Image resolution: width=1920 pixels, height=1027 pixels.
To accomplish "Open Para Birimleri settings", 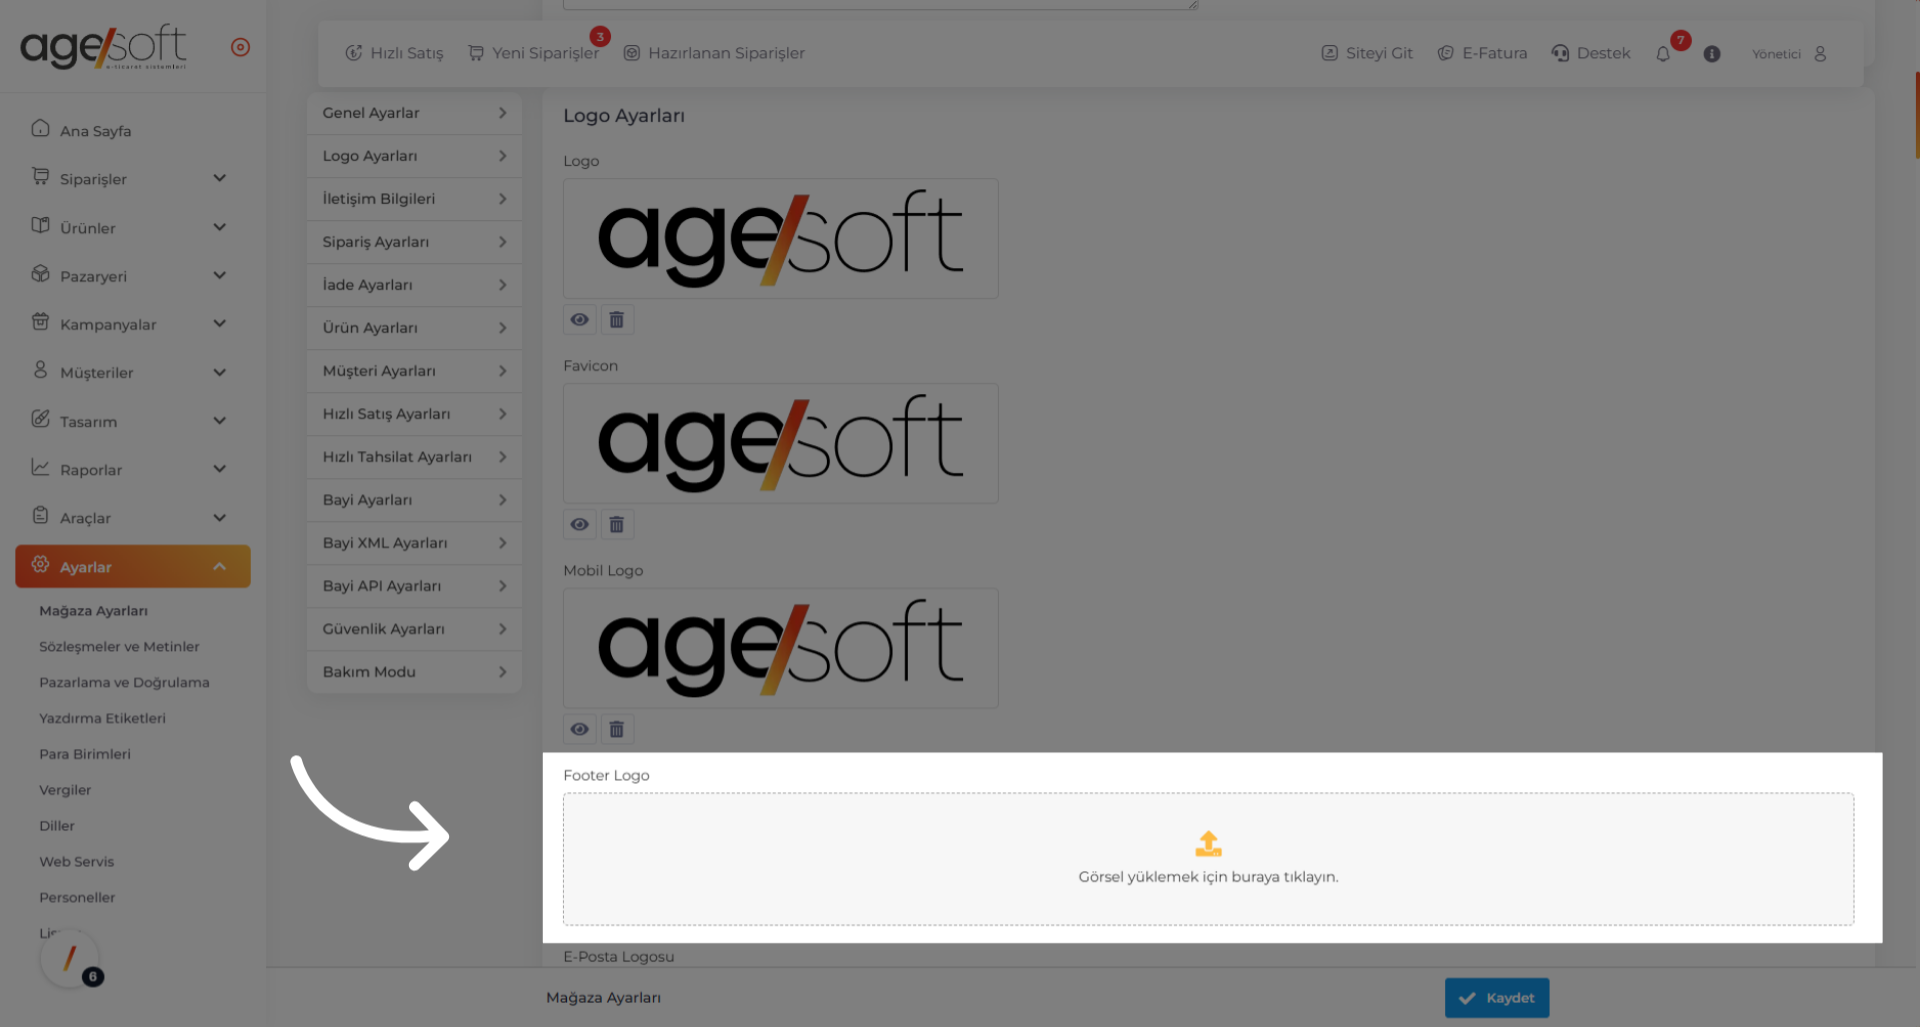I will click(85, 754).
